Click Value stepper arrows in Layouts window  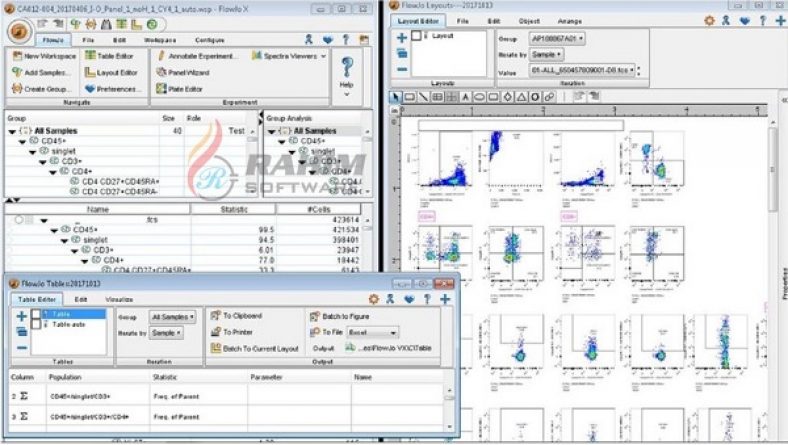coord(639,70)
